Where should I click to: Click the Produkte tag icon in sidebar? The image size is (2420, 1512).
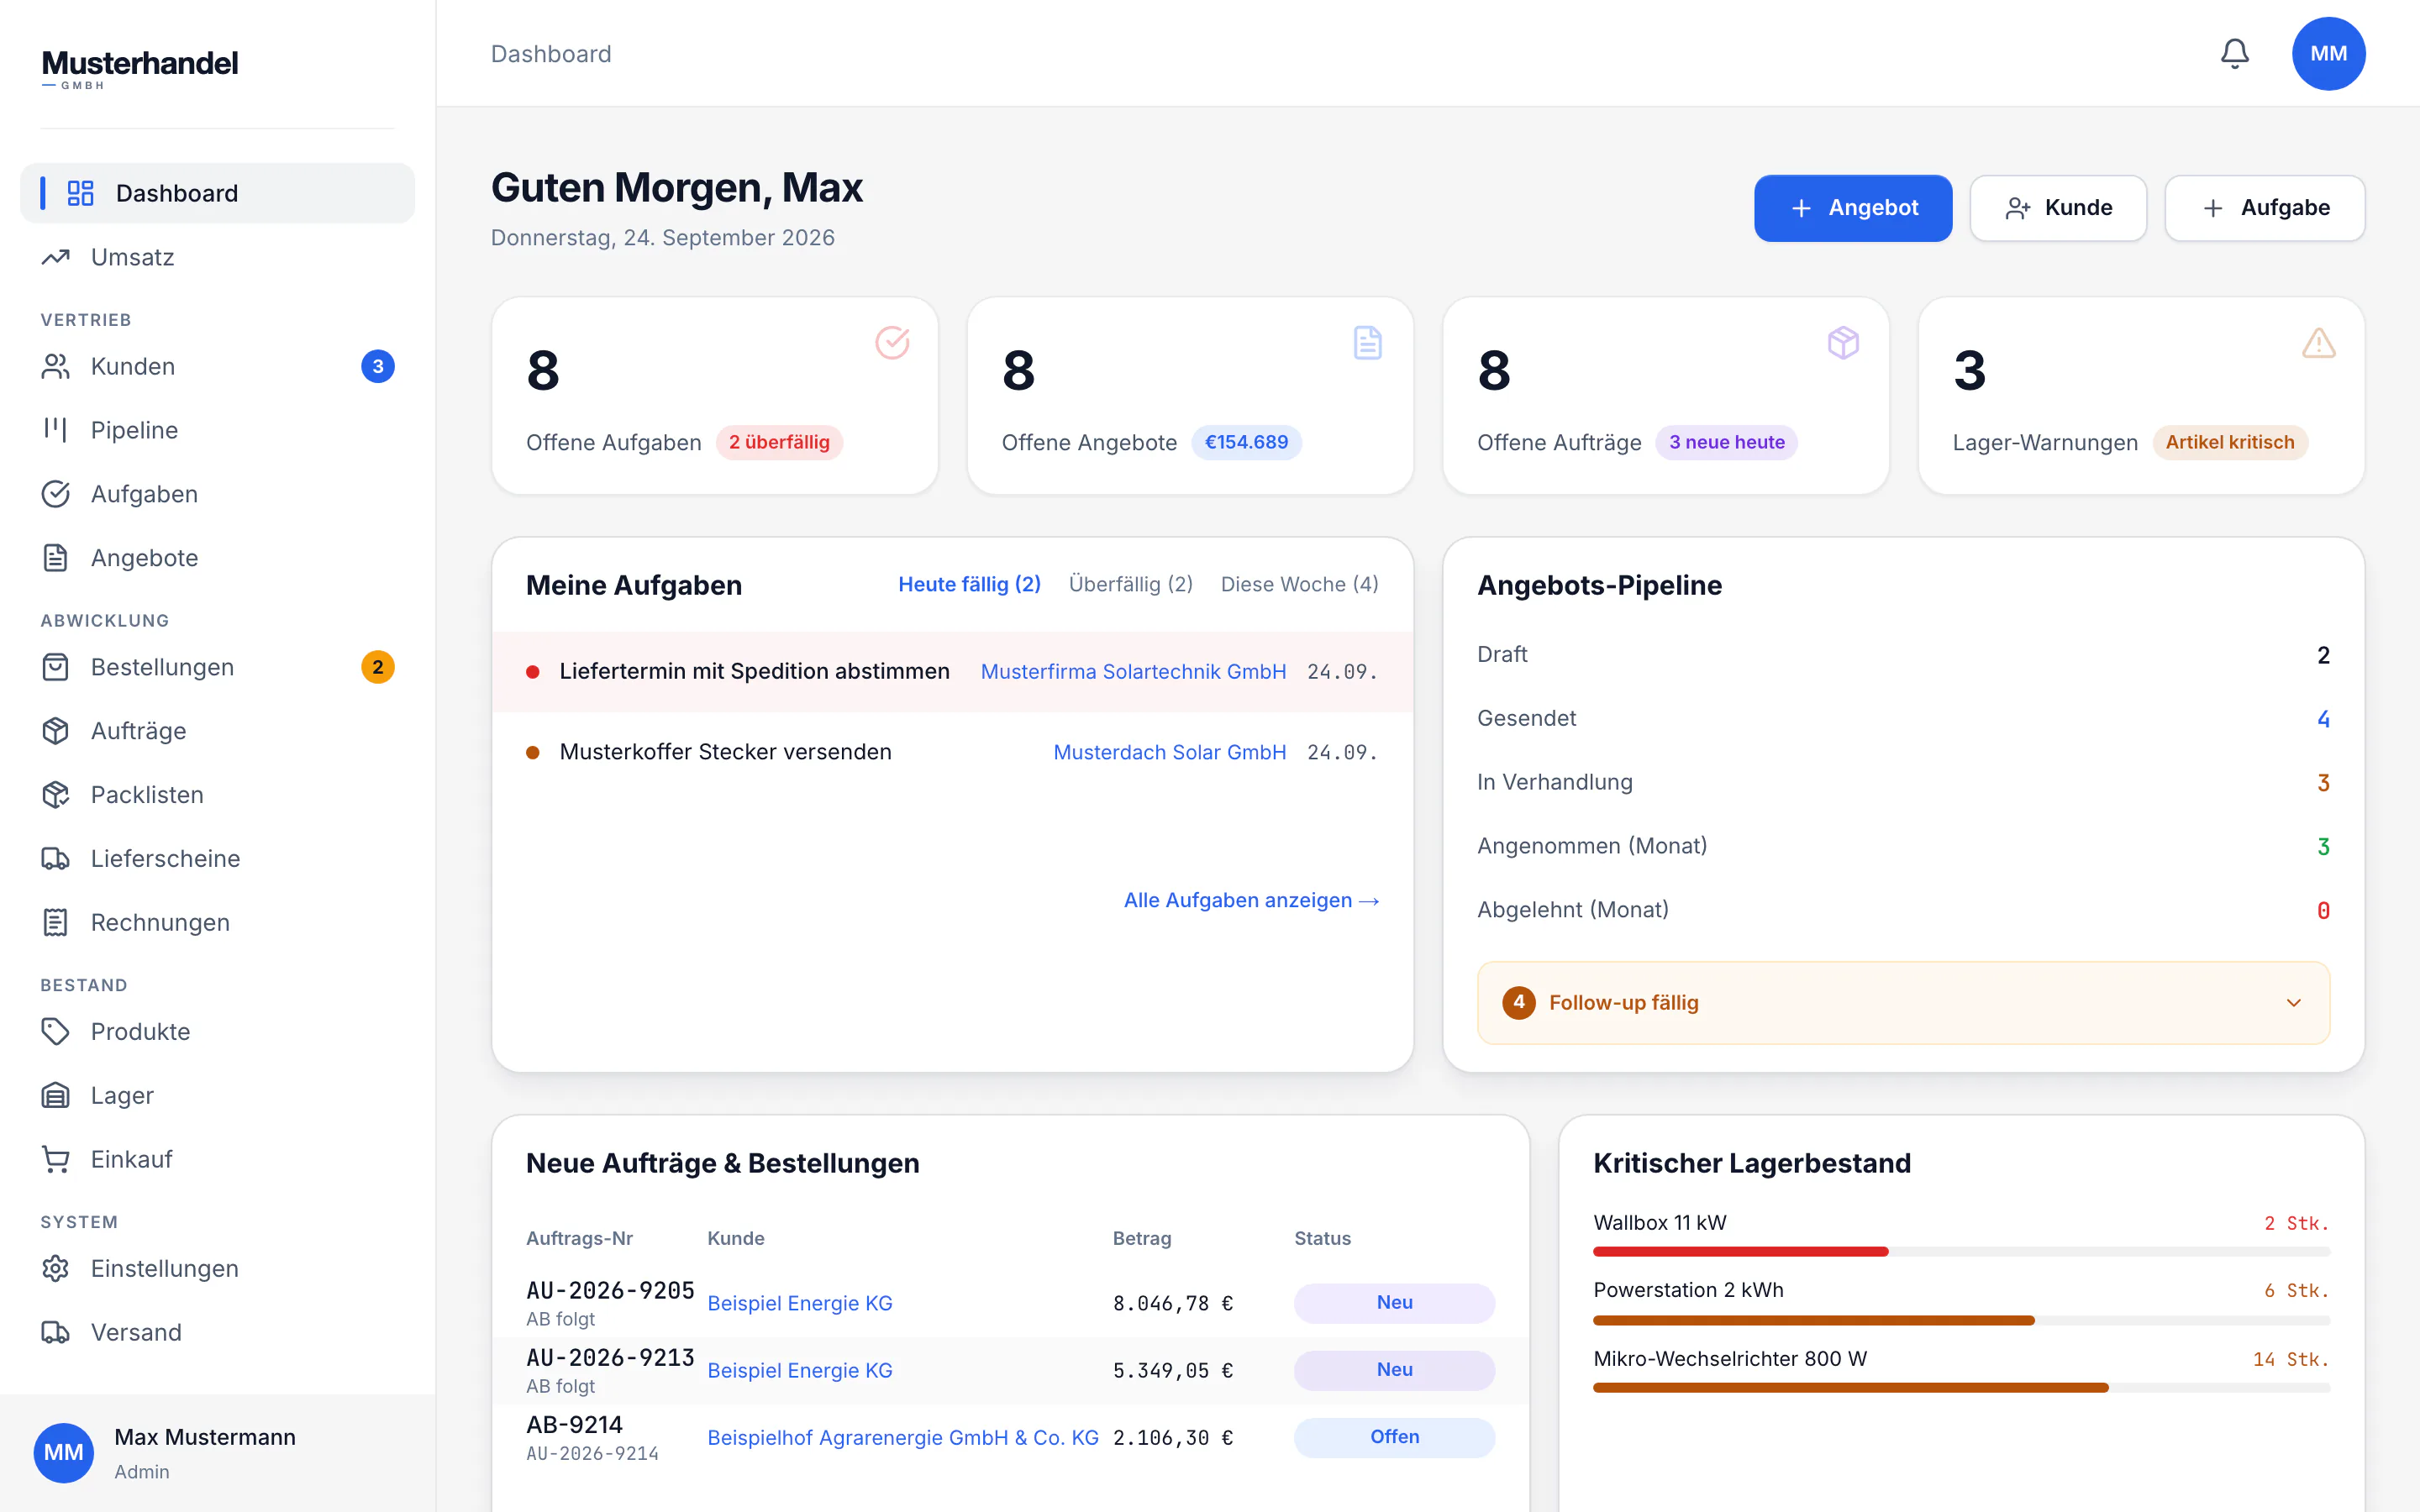coord(56,1031)
